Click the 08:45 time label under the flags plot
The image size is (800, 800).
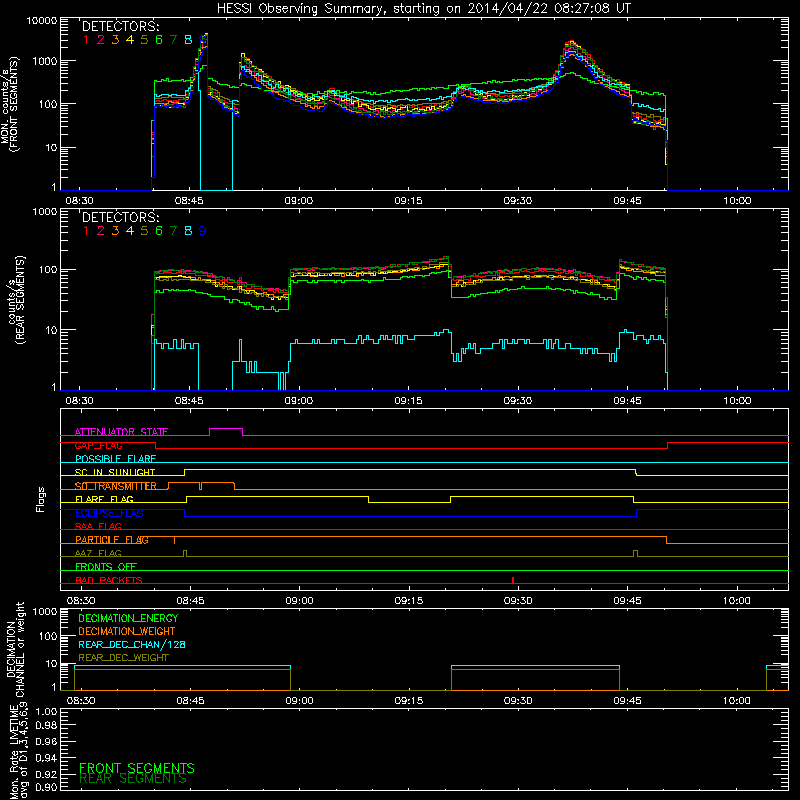point(190,601)
